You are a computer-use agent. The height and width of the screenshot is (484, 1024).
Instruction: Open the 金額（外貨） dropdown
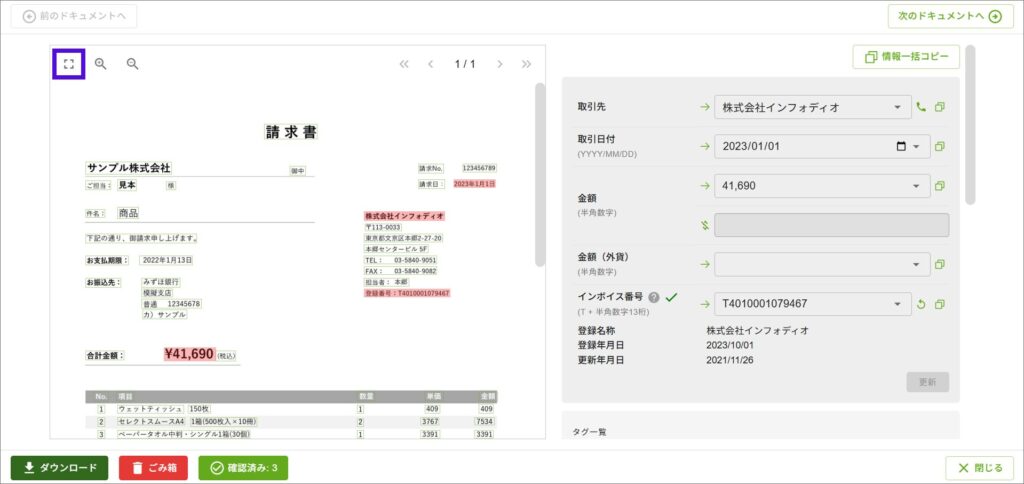[x=917, y=264]
